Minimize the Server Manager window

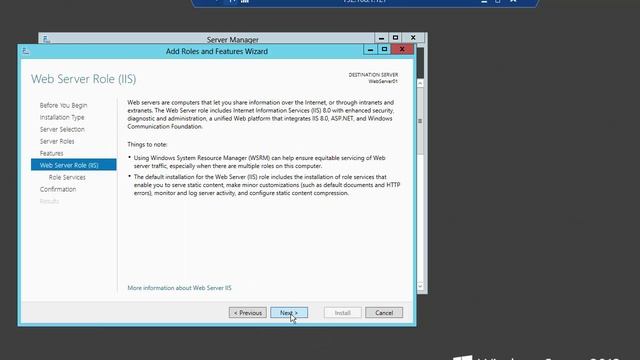381,38
